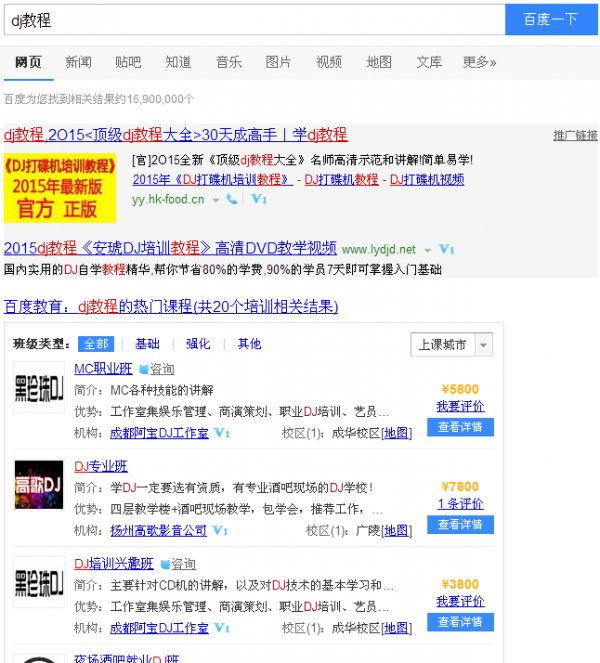Open the 地图 link for 成华校区 in MC职业班
The width and height of the screenshot is (600, 663).
396,433
